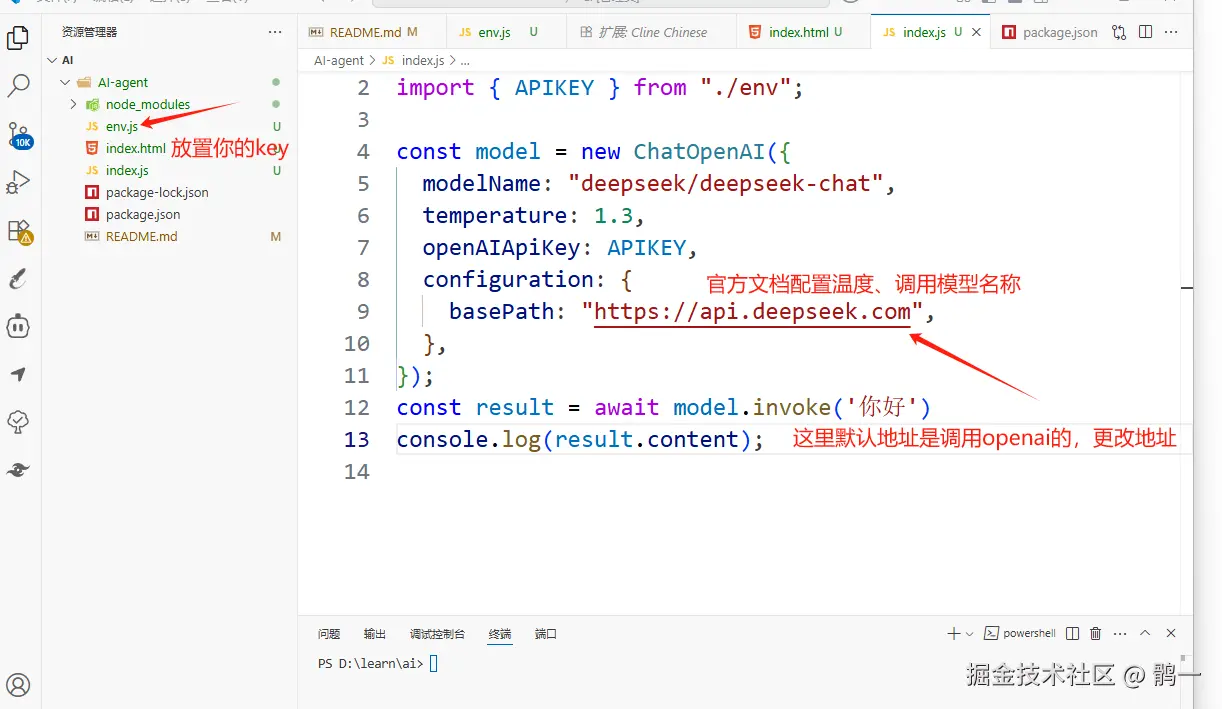Click the api.deepseek.com URL in code
1222x709 pixels.
752,311
